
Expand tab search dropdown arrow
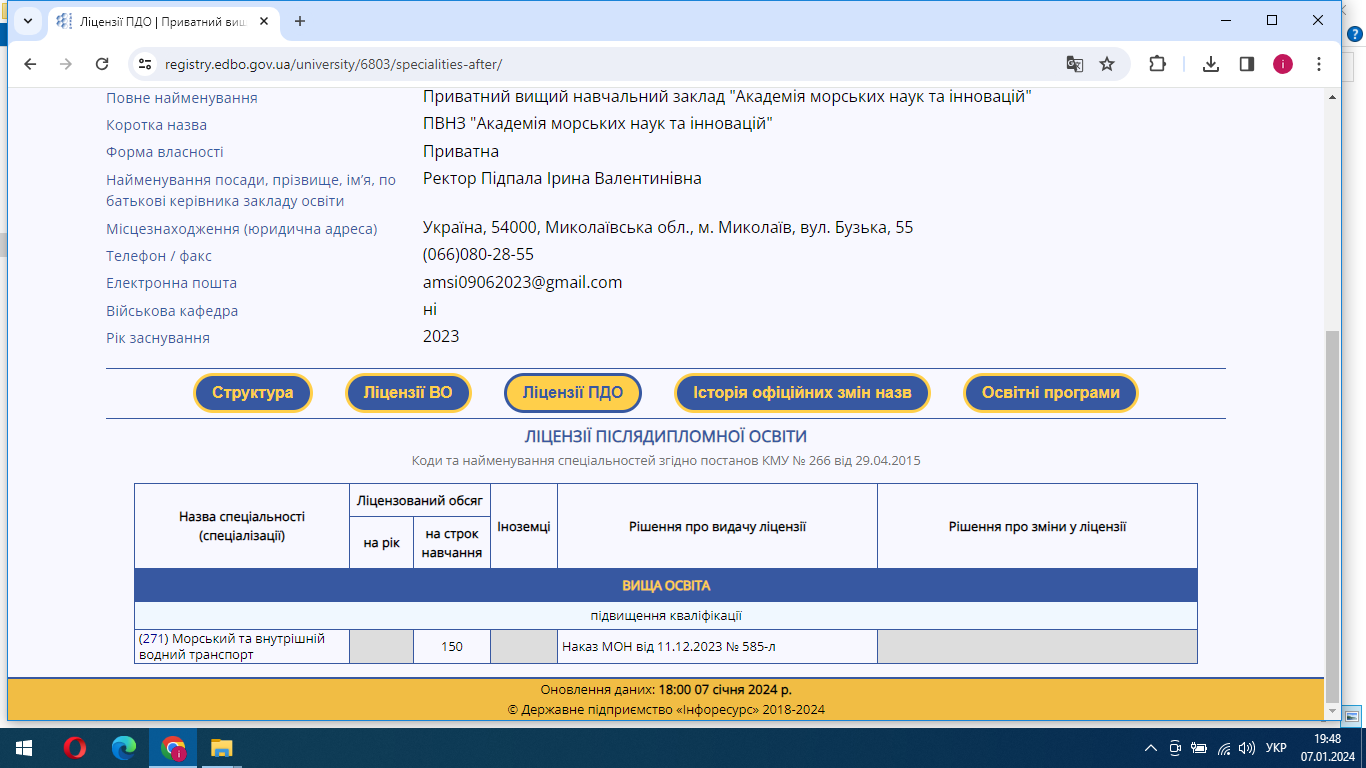(x=27, y=21)
